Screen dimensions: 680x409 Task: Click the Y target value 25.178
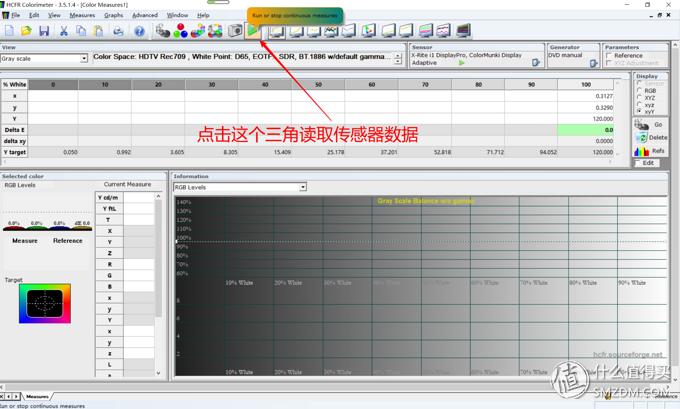tap(335, 152)
